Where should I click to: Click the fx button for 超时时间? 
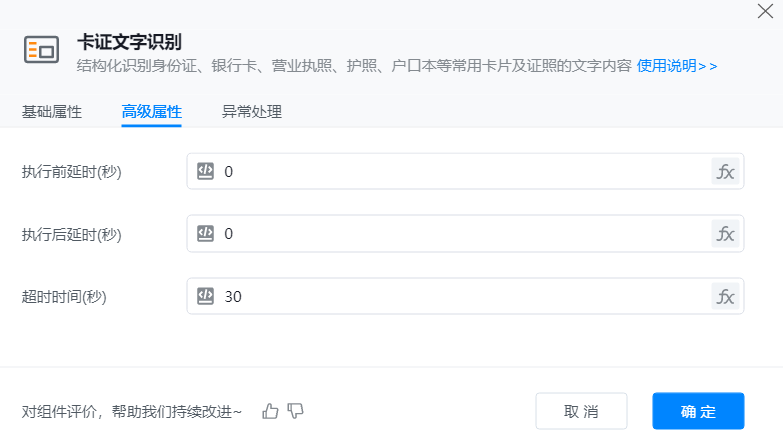(725, 296)
